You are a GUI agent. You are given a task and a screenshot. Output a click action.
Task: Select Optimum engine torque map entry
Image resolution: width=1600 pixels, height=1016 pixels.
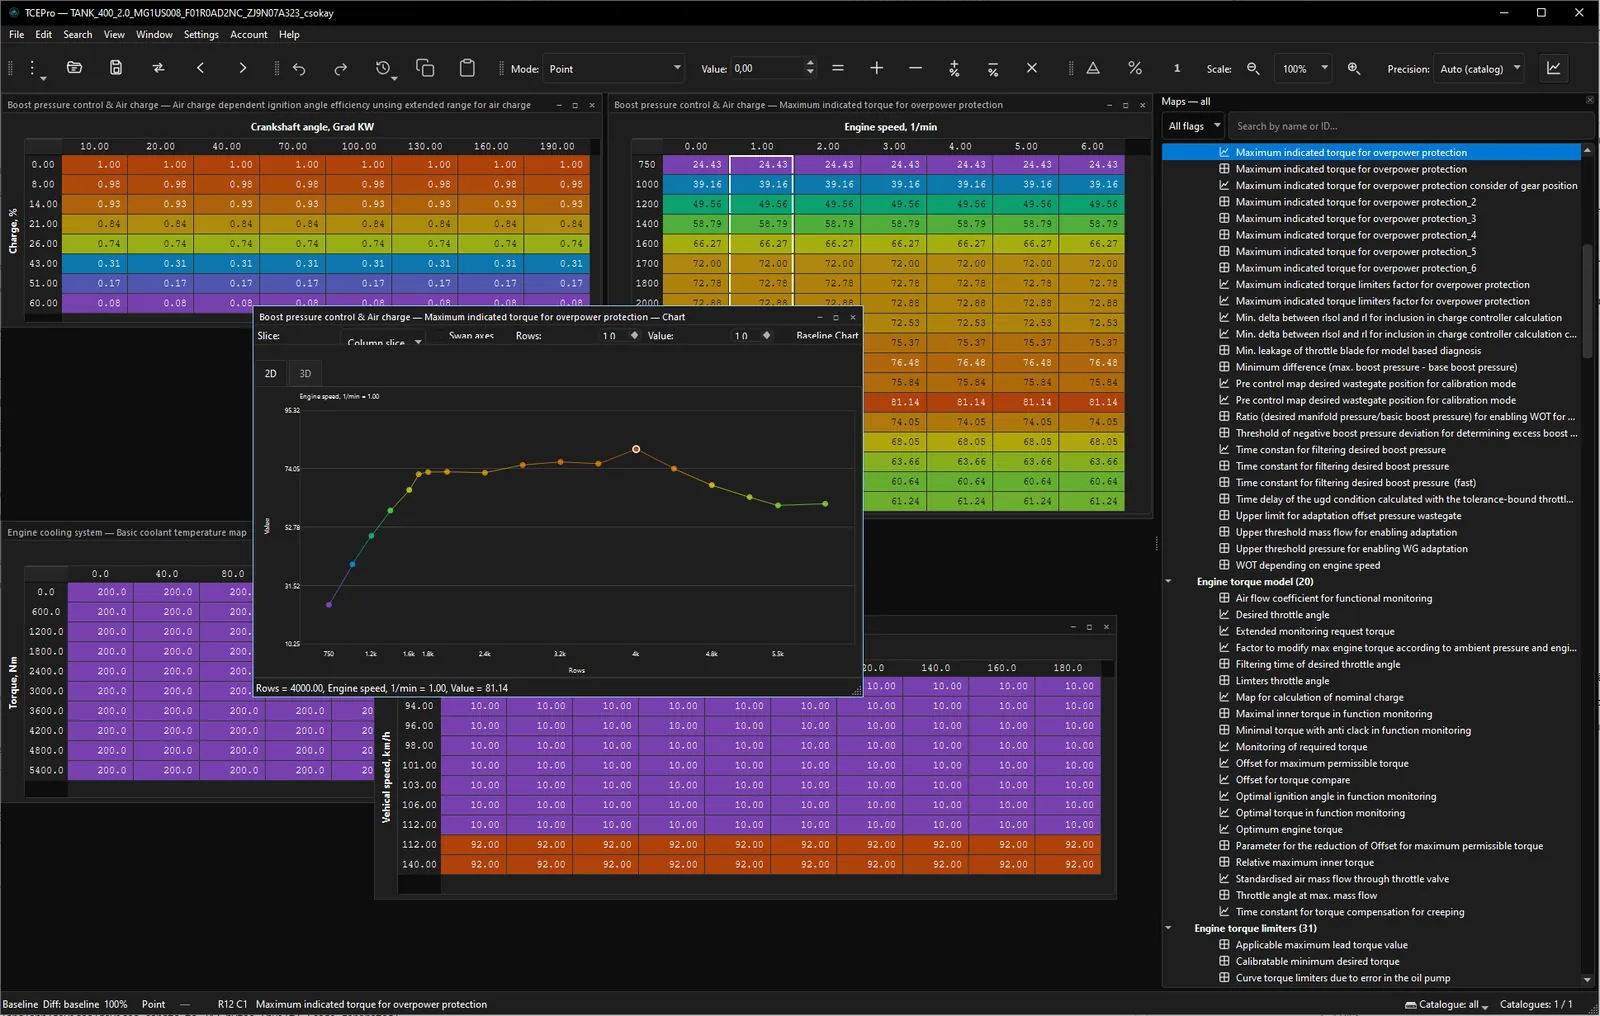(x=1289, y=829)
